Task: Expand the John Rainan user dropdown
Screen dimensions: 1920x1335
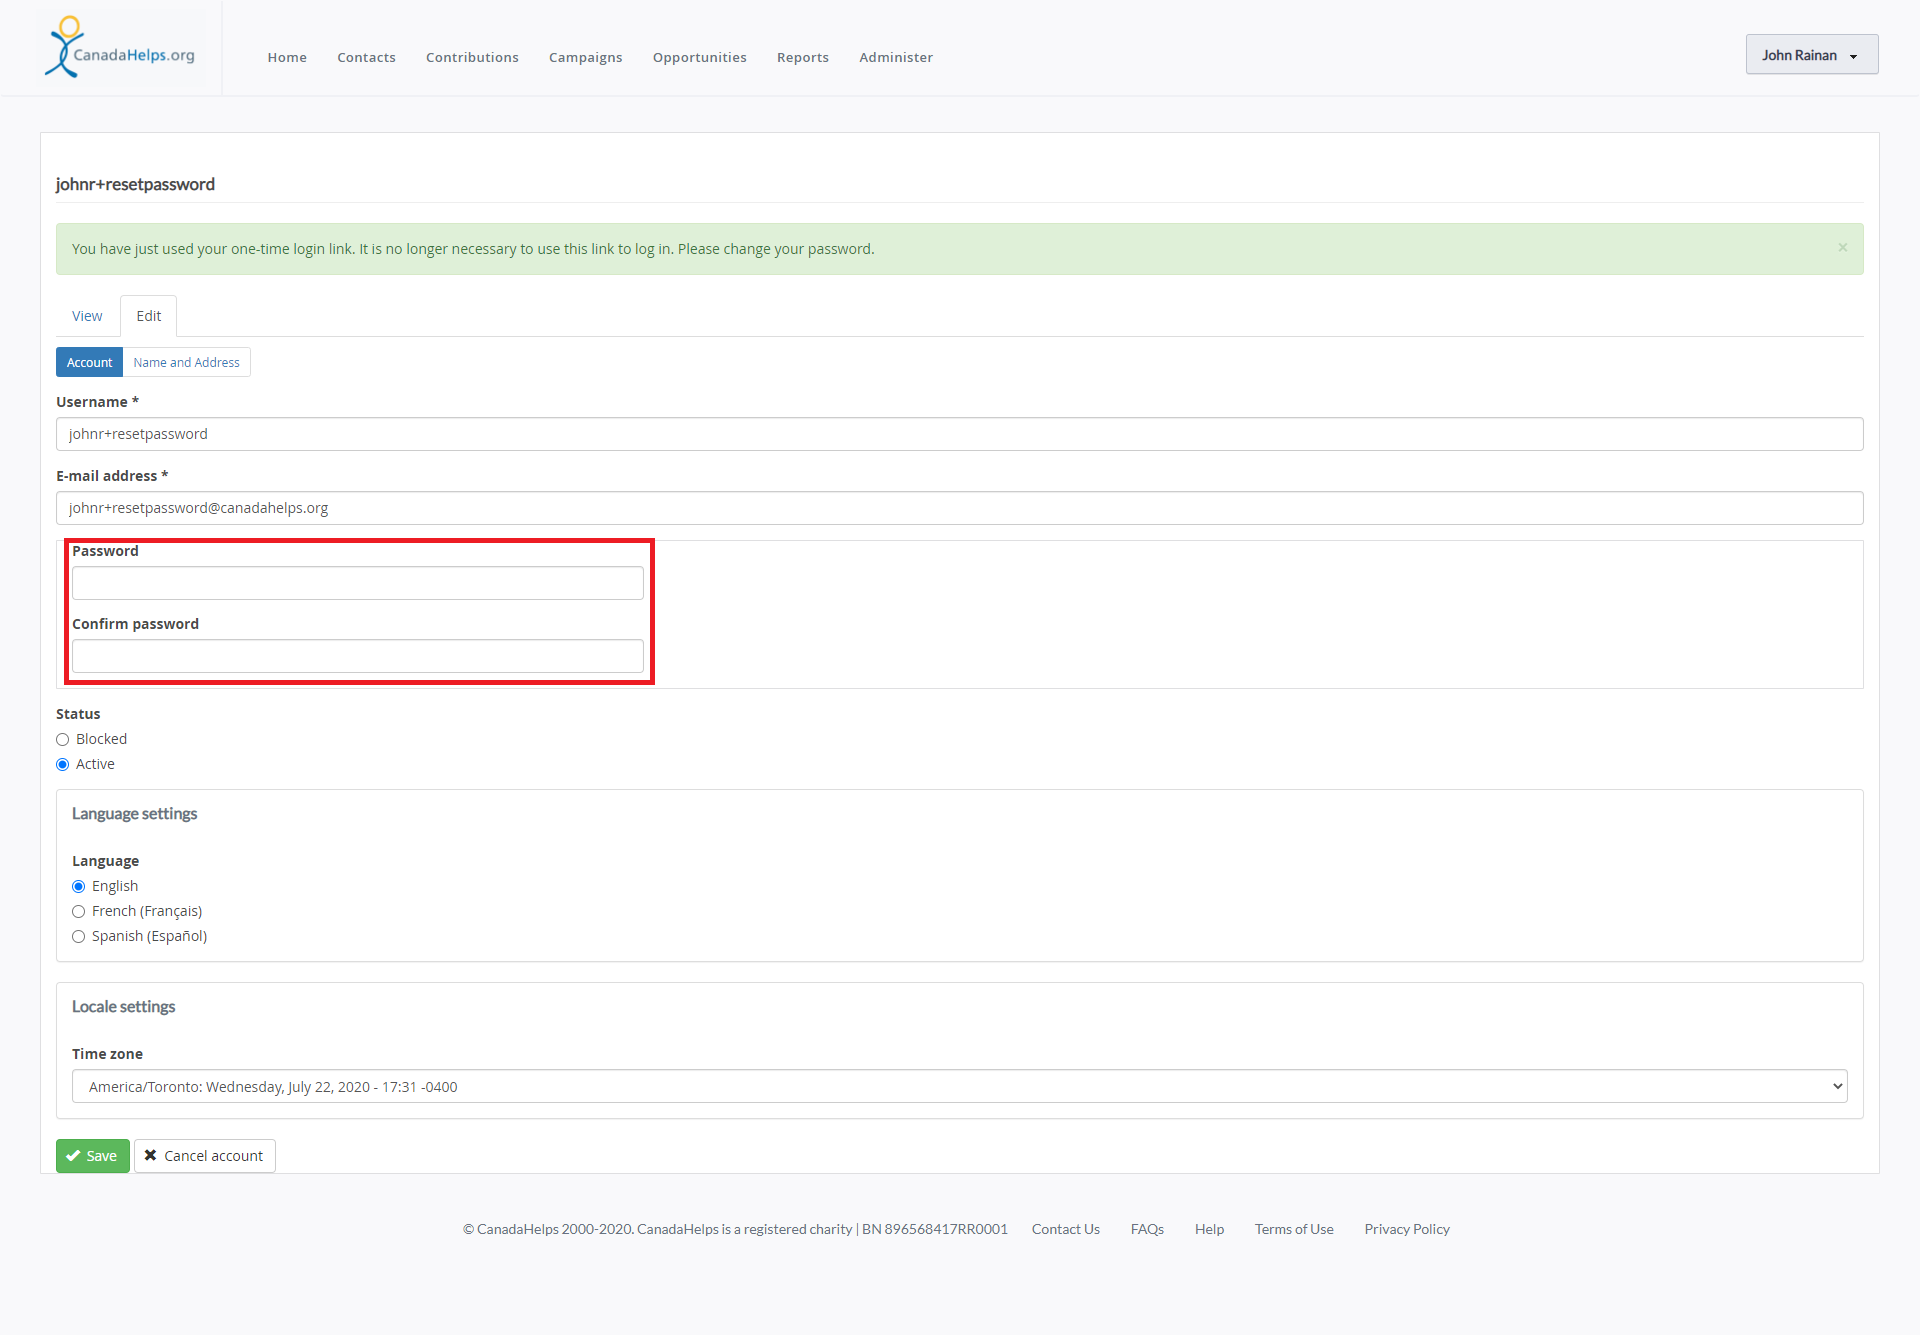Action: tap(1811, 55)
